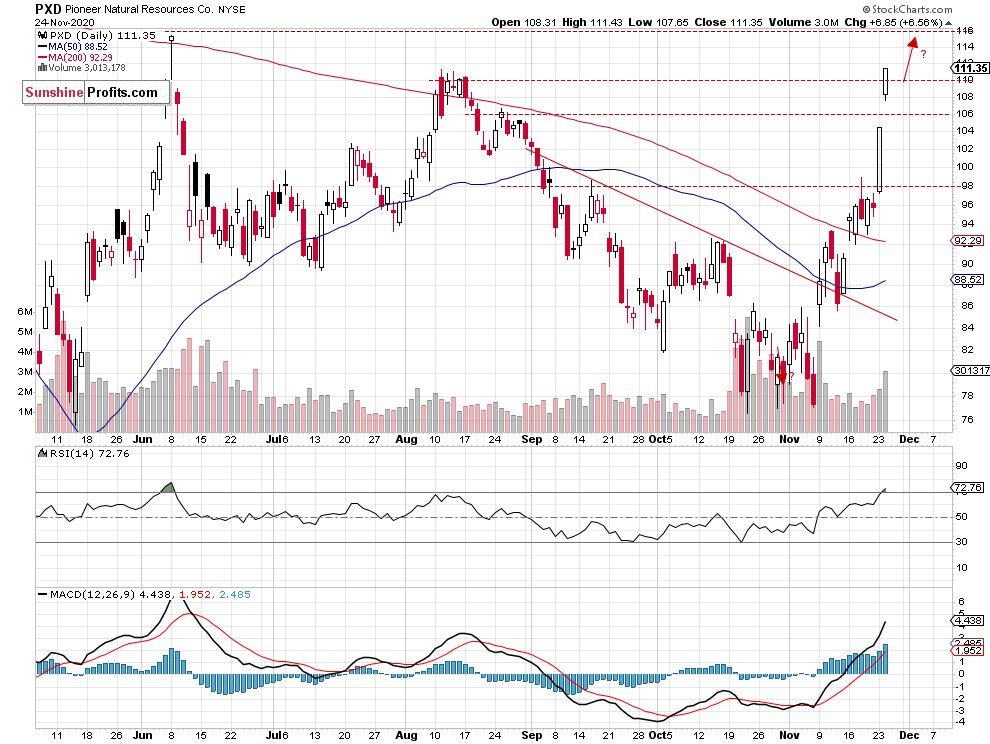Click the Jun label under the price chart
The image size is (990, 744).
click(x=143, y=440)
